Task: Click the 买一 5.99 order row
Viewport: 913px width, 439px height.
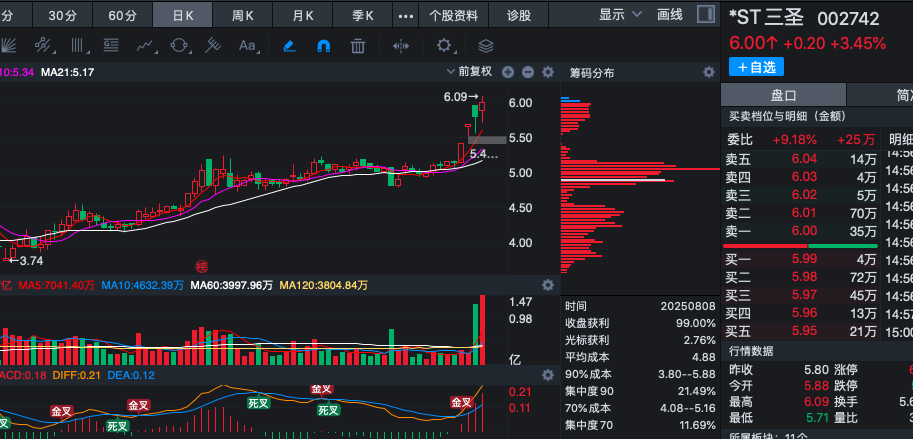Action: (801, 259)
